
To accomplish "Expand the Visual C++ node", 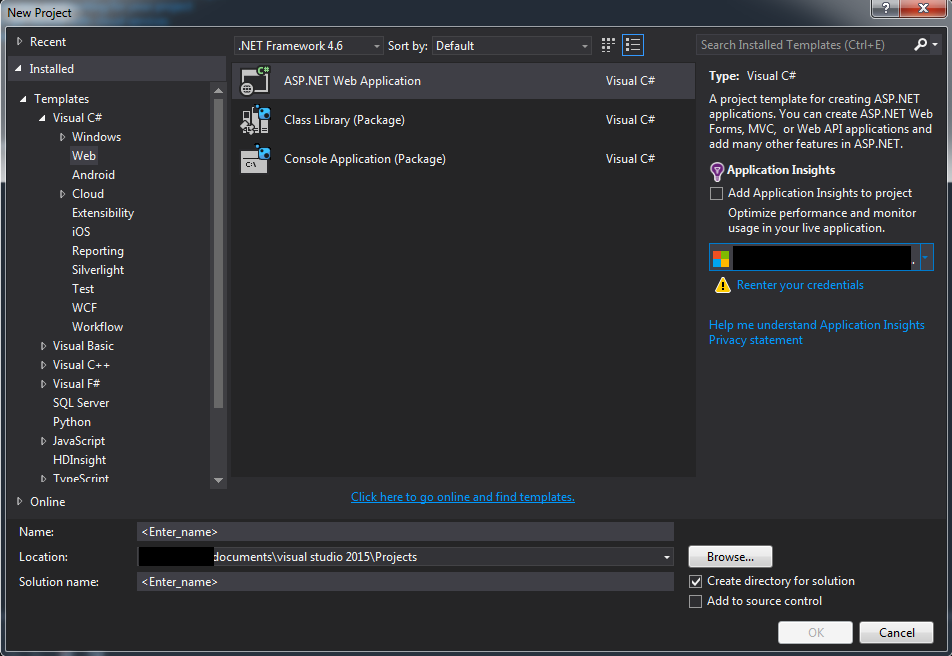I will click(43, 365).
